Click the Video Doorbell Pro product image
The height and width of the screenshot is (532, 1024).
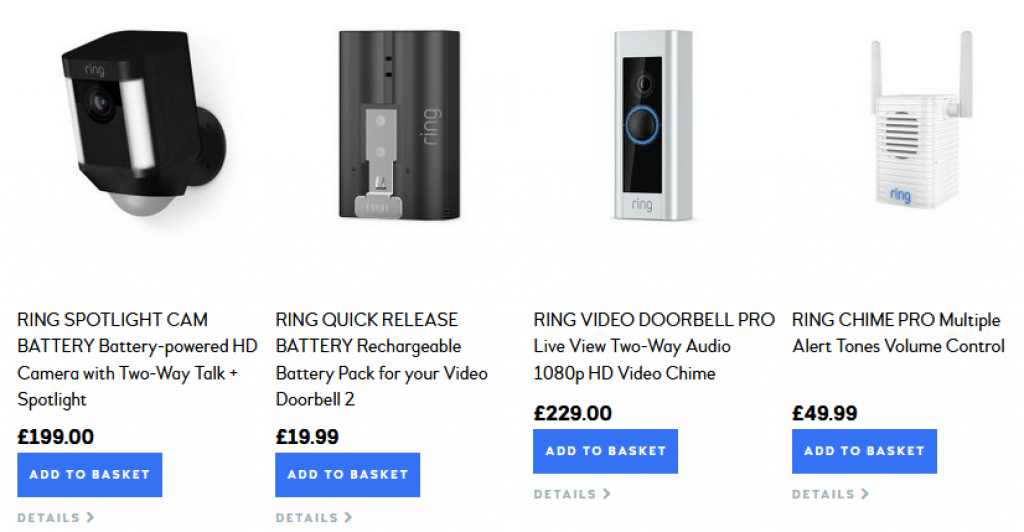pos(653,125)
